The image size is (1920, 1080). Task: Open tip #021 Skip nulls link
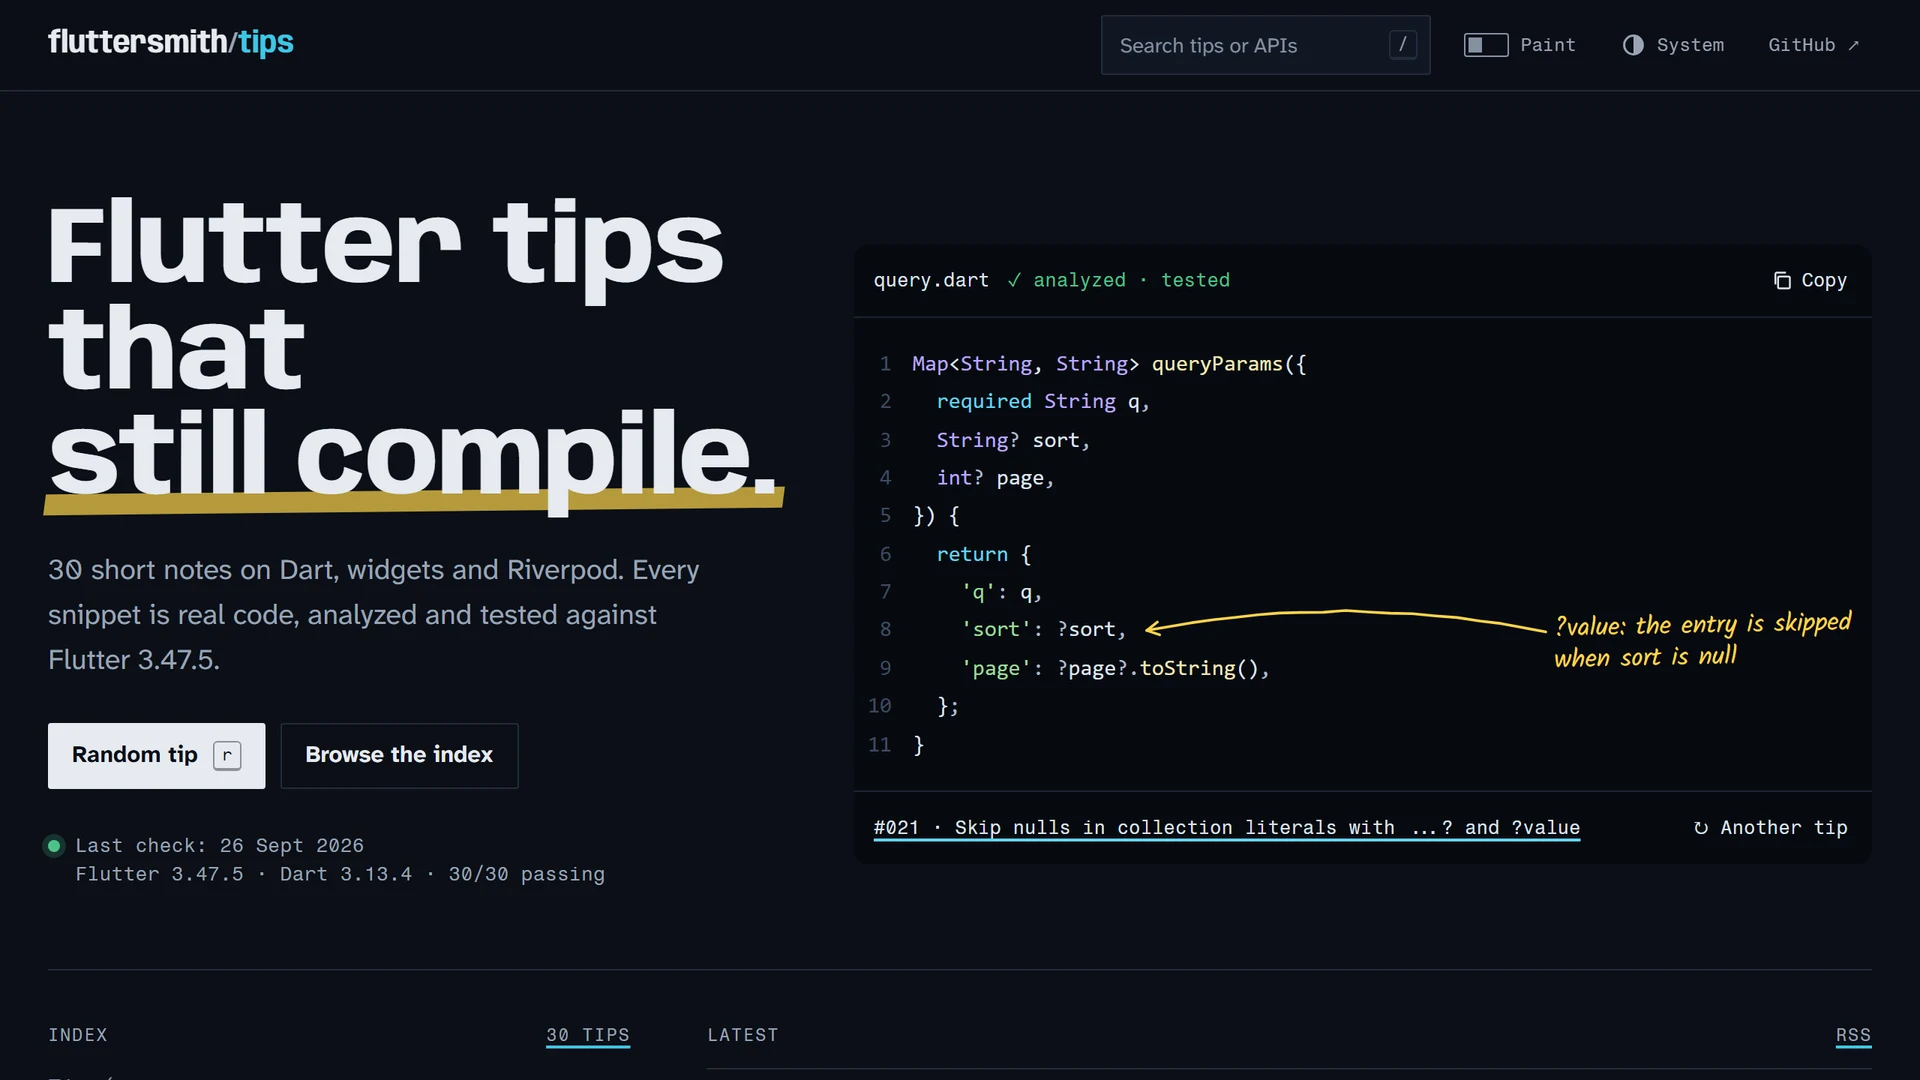click(1227, 828)
